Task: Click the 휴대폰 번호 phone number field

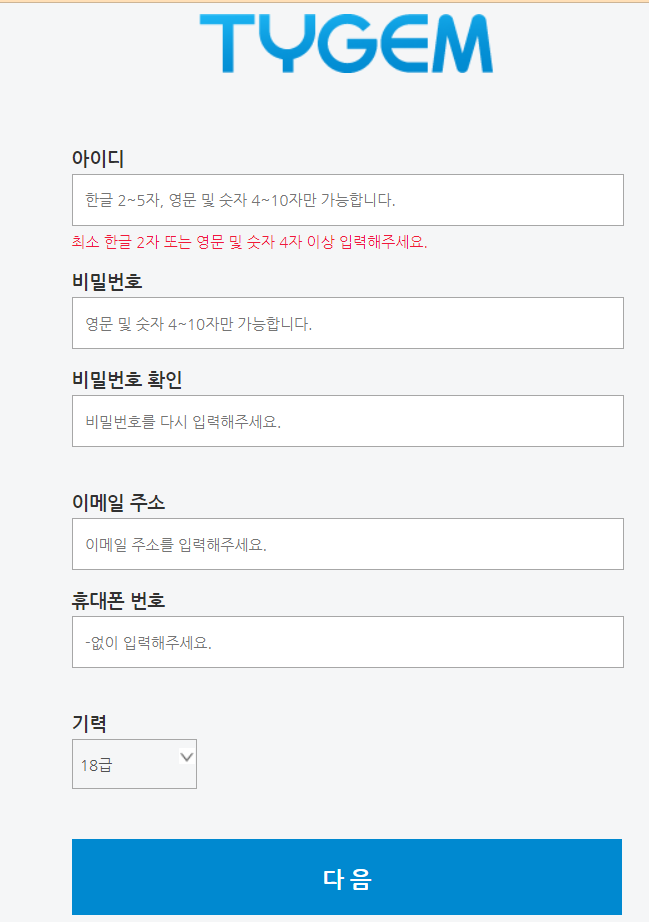Action: coord(346,641)
